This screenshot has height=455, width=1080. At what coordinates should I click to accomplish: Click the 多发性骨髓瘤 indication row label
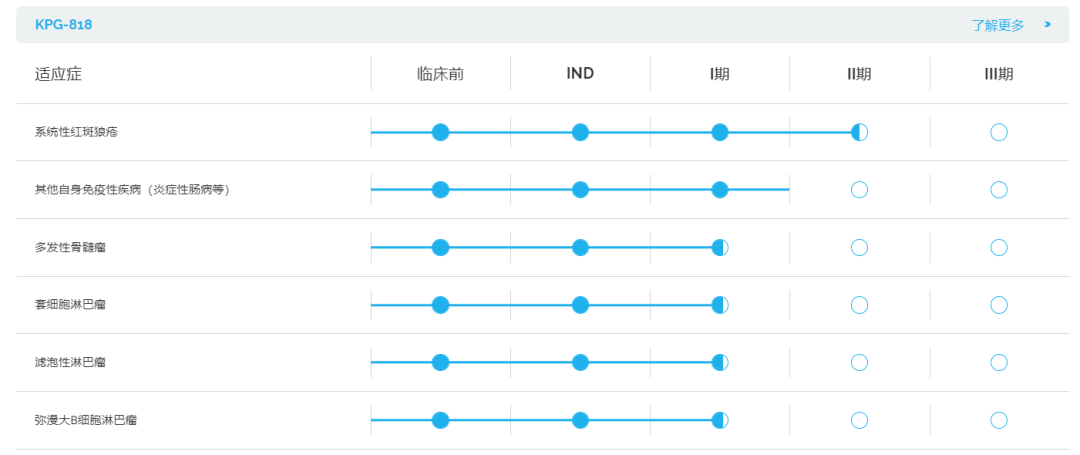(70, 247)
